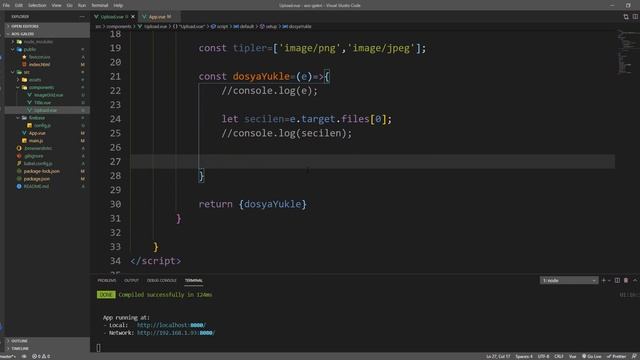Open the File menu
Image resolution: width=640 pixels, height=360 pixels.
click(6, 5)
